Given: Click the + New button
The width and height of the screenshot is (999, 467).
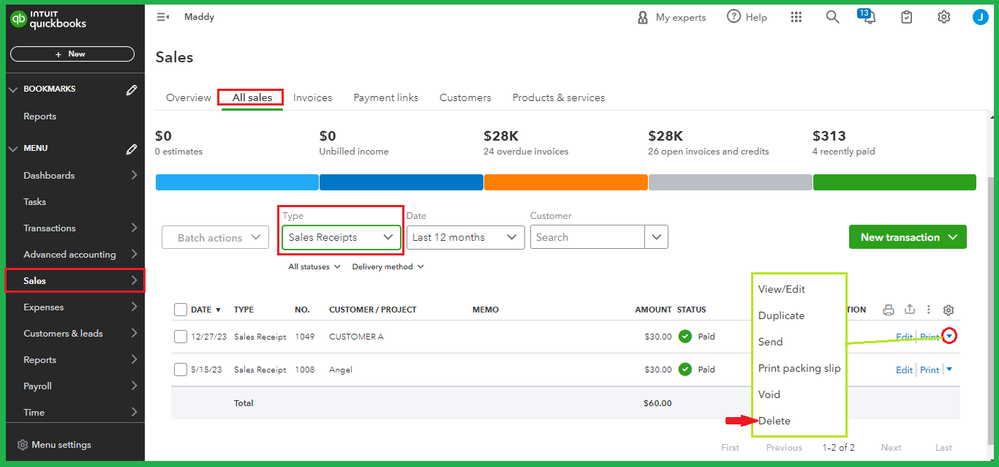Looking at the screenshot, I should tap(72, 54).
